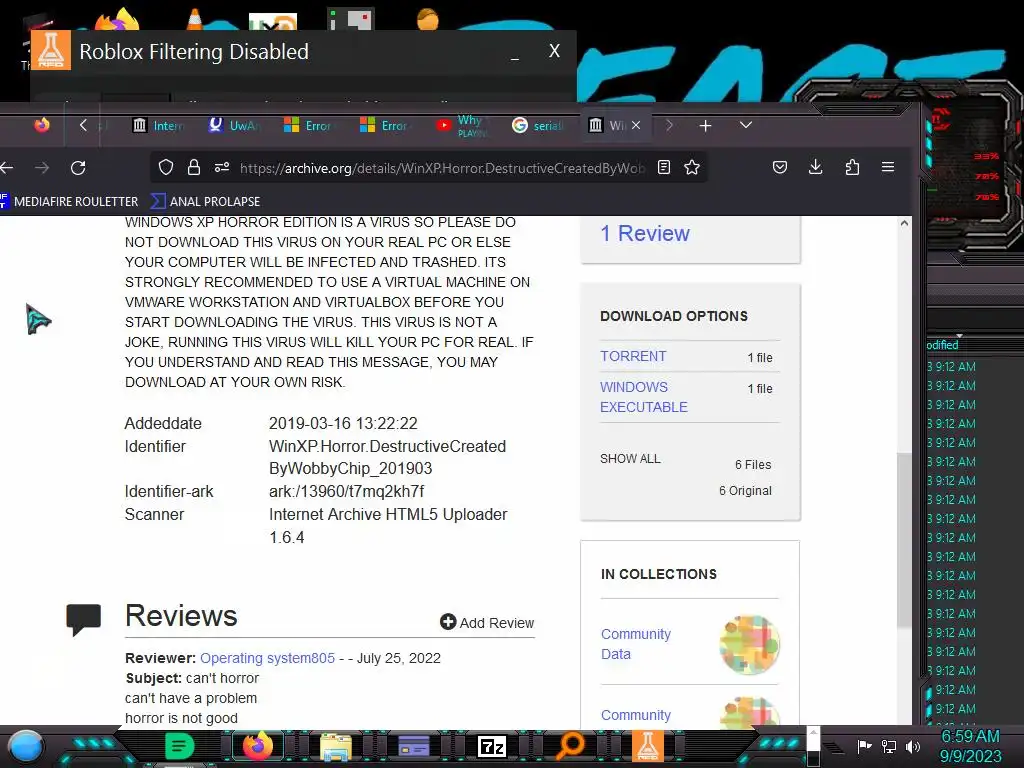Open the orange magnifier search app
The height and width of the screenshot is (768, 1024).
click(x=570, y=746)
